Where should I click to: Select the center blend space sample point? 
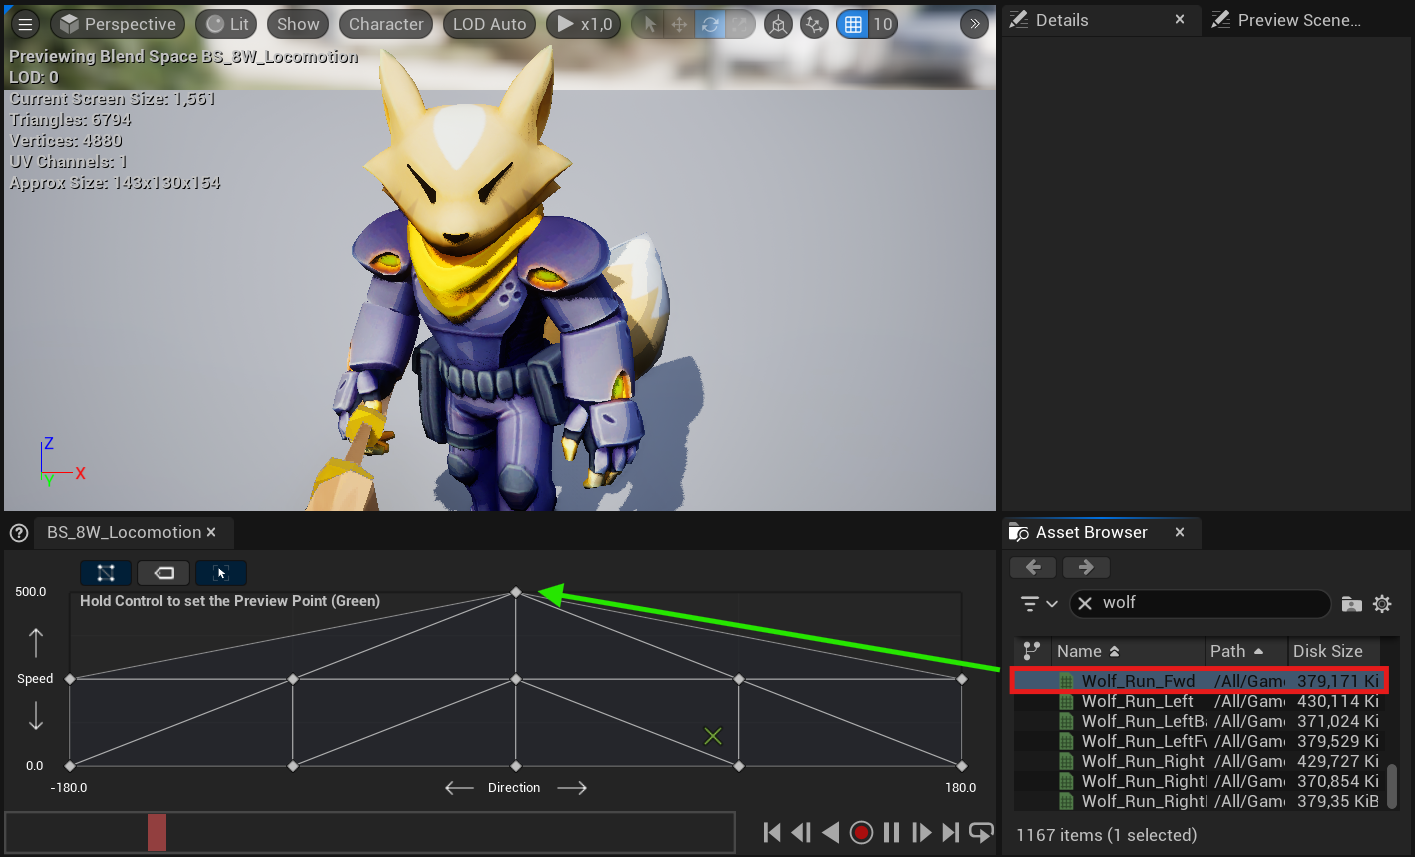pos(516,679)
